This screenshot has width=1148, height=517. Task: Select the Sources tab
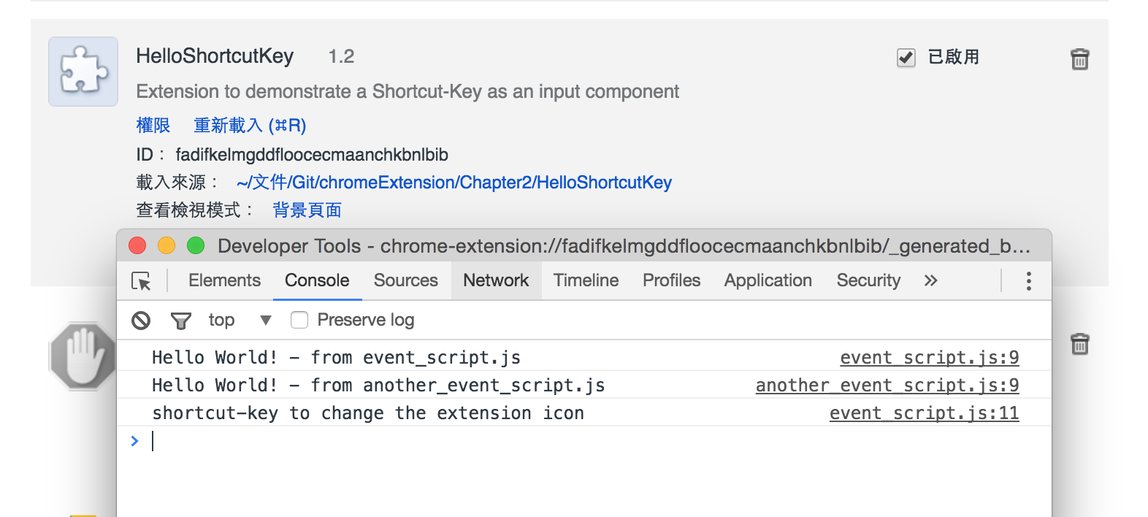pos(406,280)
